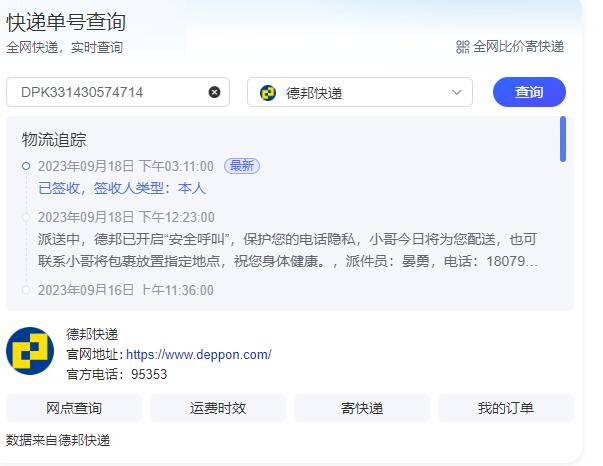Open the 德邦快递 courier dropdown
603x466 pixels.
[360, 92]
